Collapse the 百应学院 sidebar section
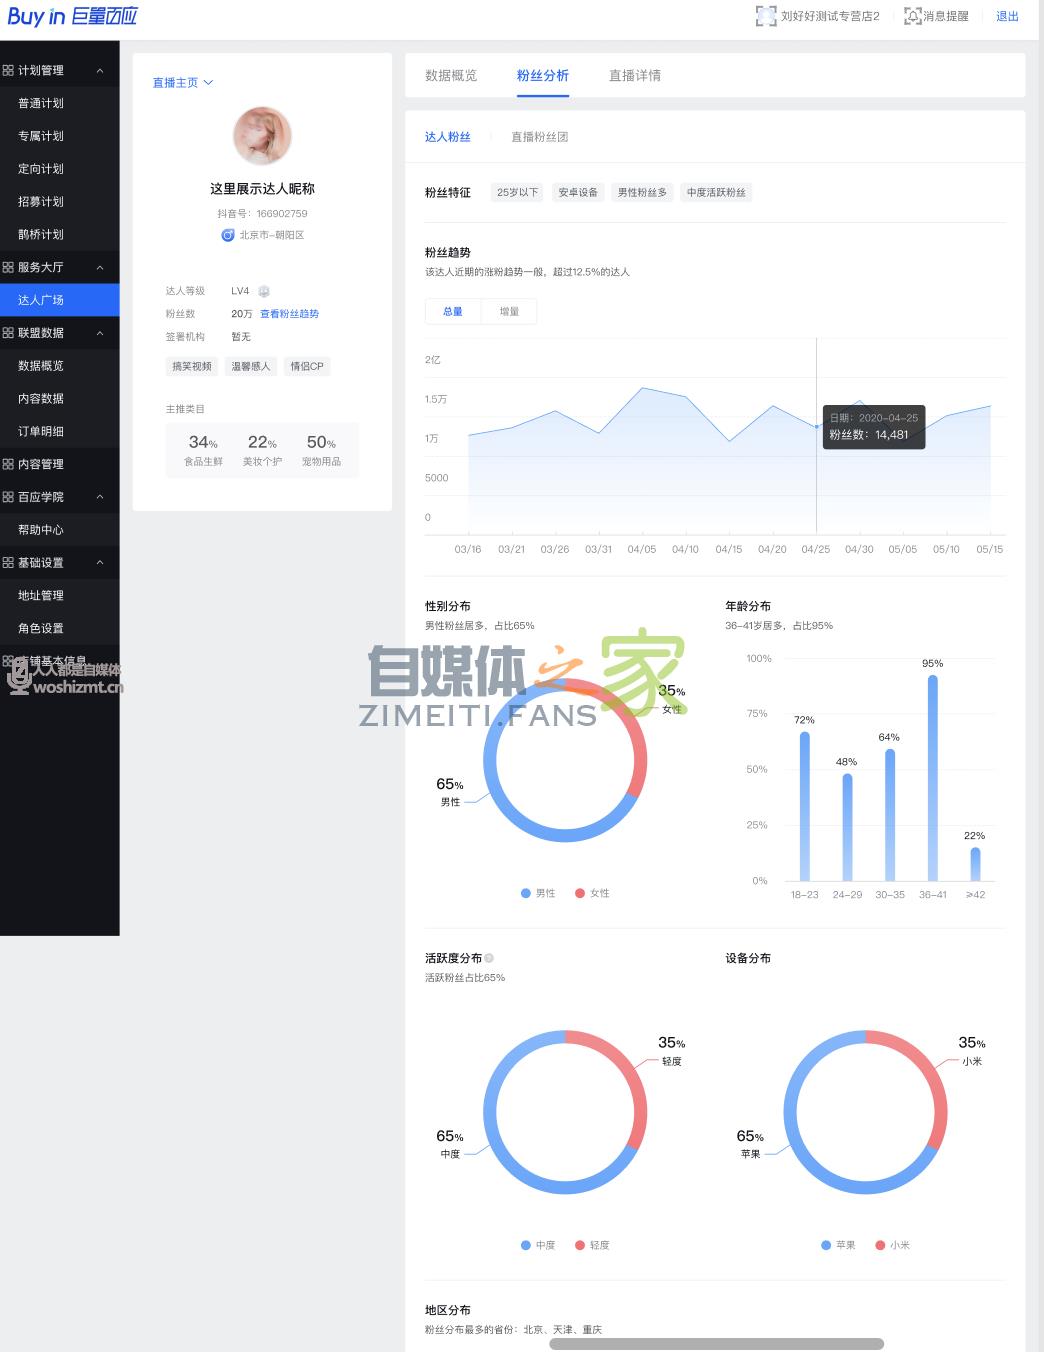This screenshot has width=1044, height=1352. (x=100, y=497)
